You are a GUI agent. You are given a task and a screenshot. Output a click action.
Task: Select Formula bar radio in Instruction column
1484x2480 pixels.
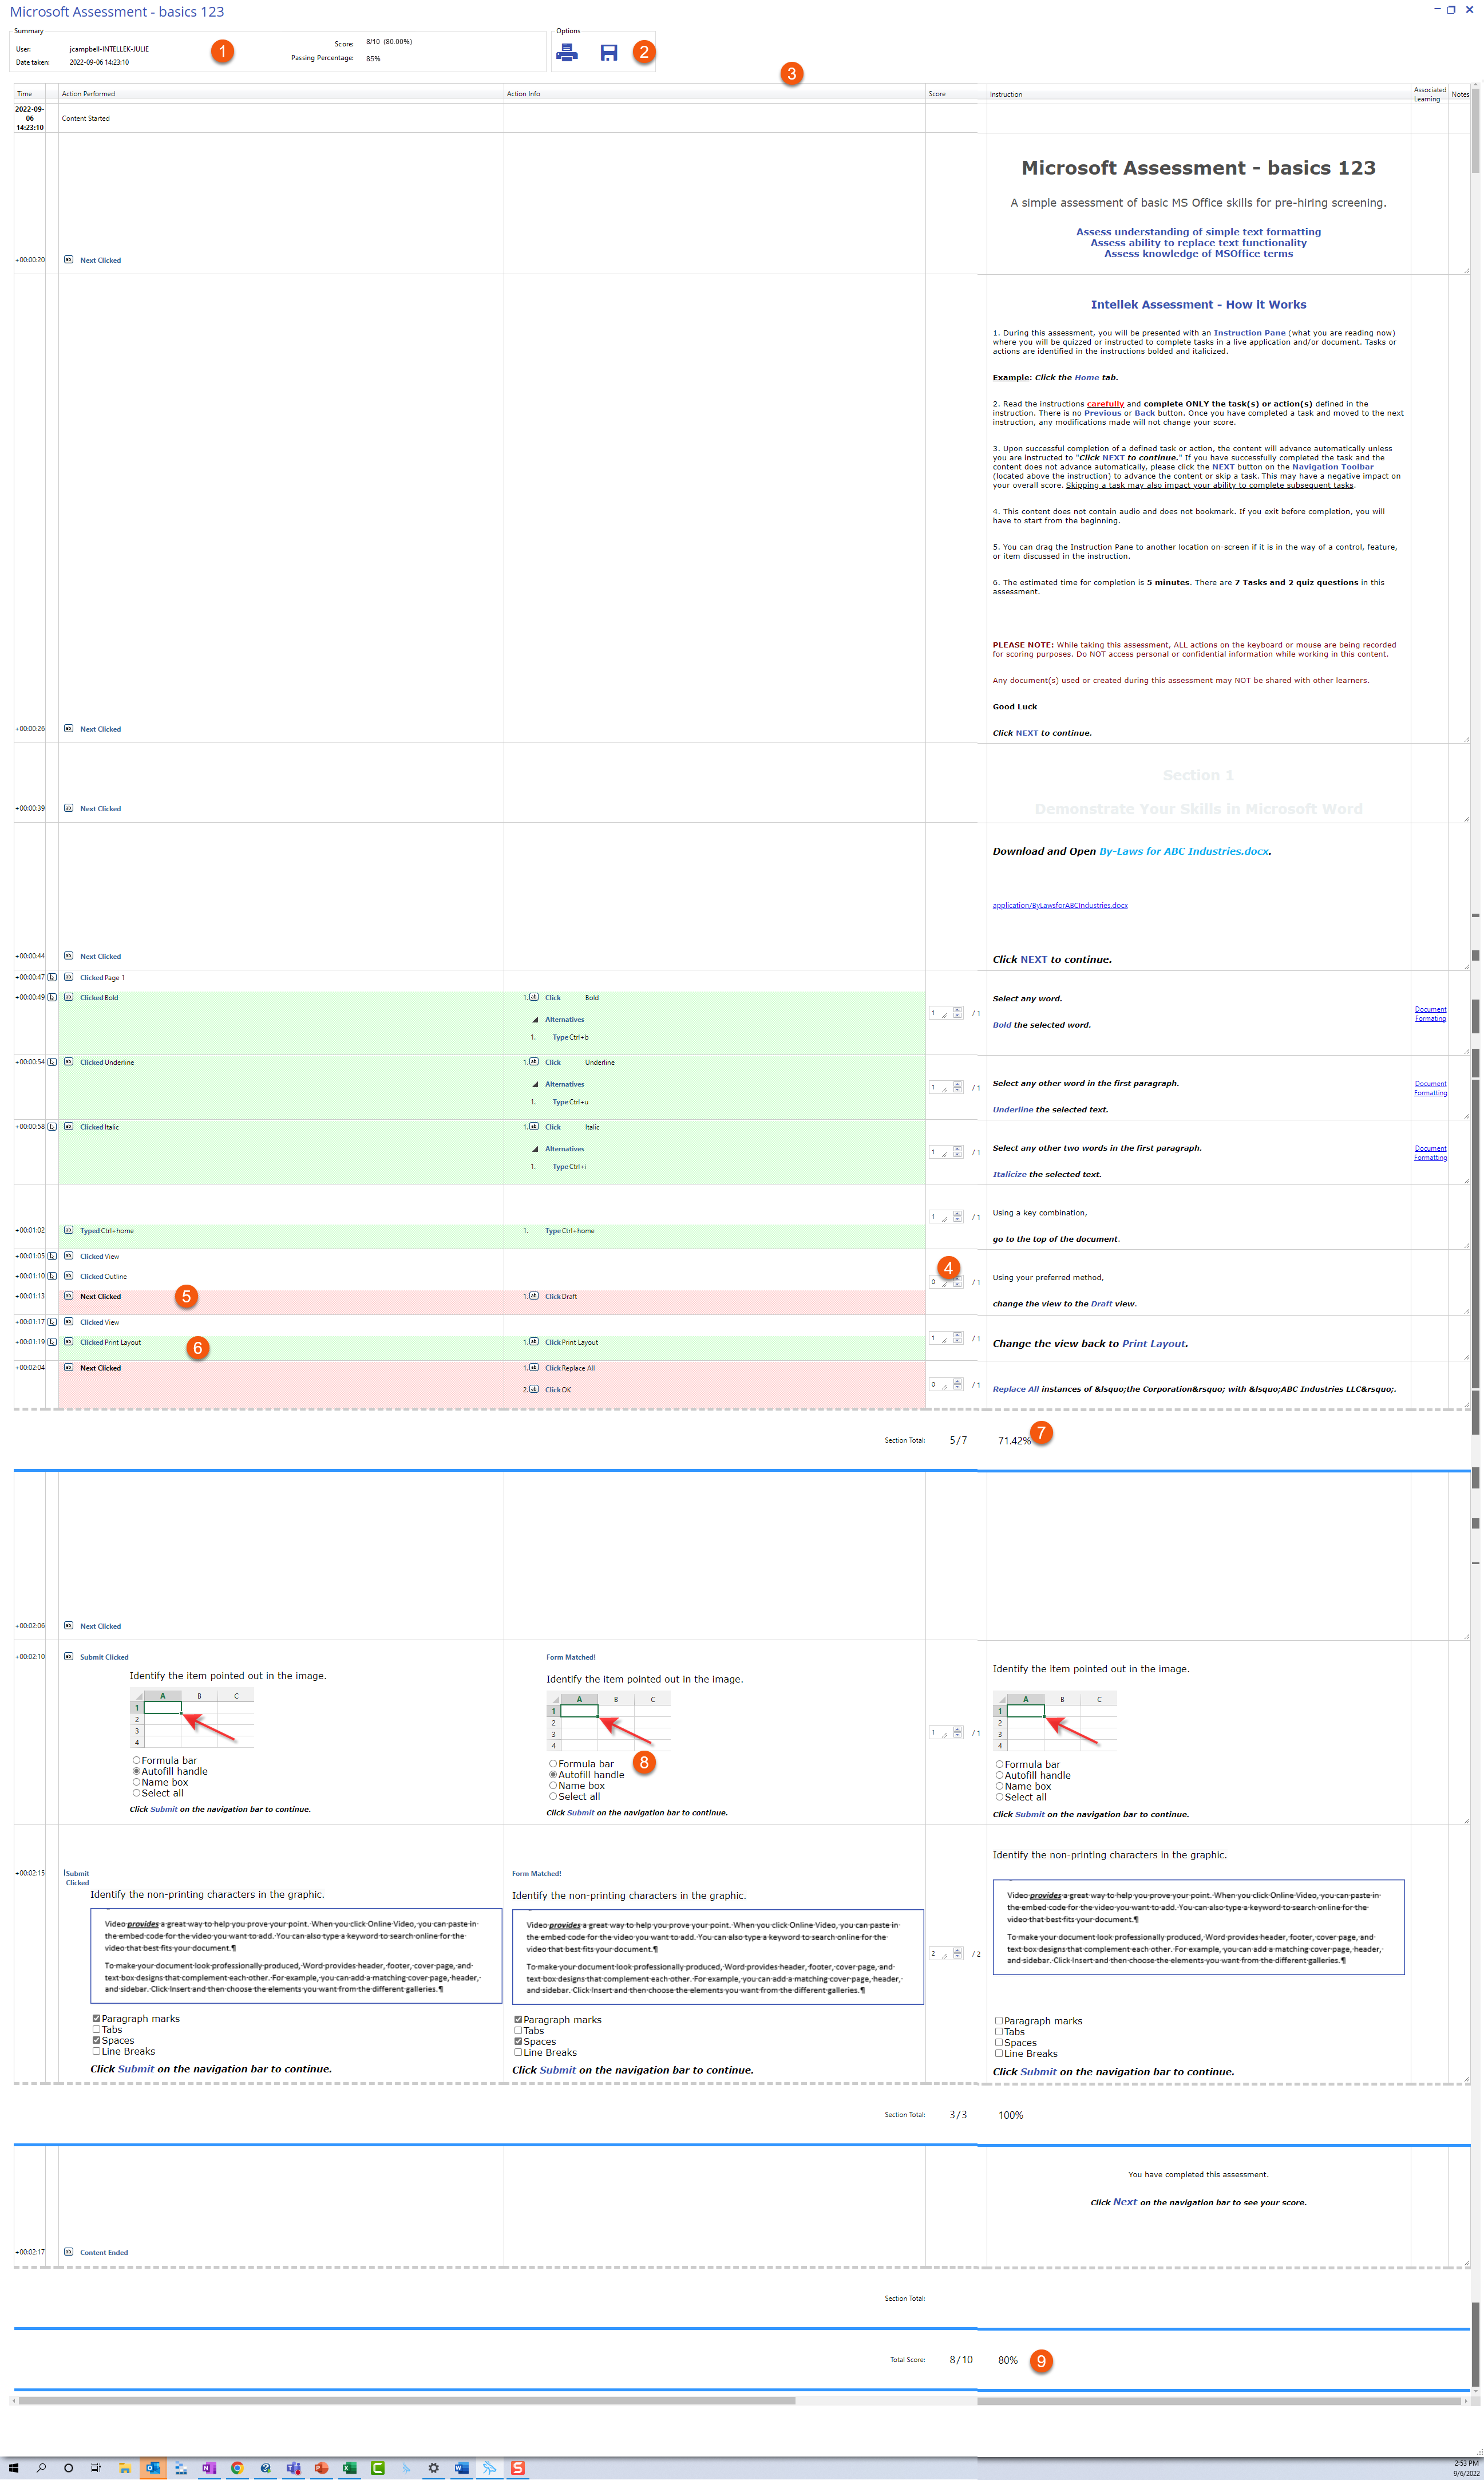coord(999,1765)
